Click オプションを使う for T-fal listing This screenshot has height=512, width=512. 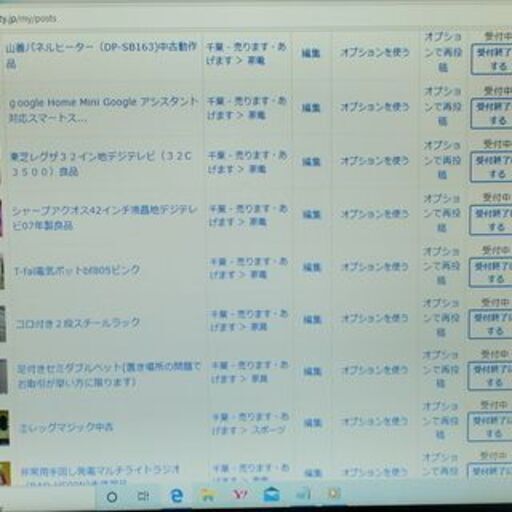tap(374, 267)
